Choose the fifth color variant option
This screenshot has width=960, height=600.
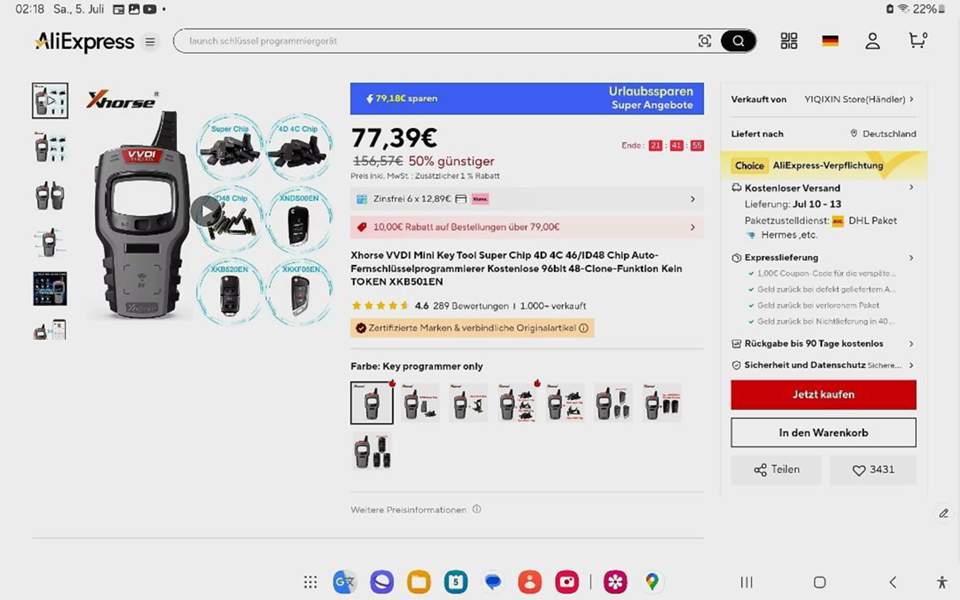coord(565,403)
